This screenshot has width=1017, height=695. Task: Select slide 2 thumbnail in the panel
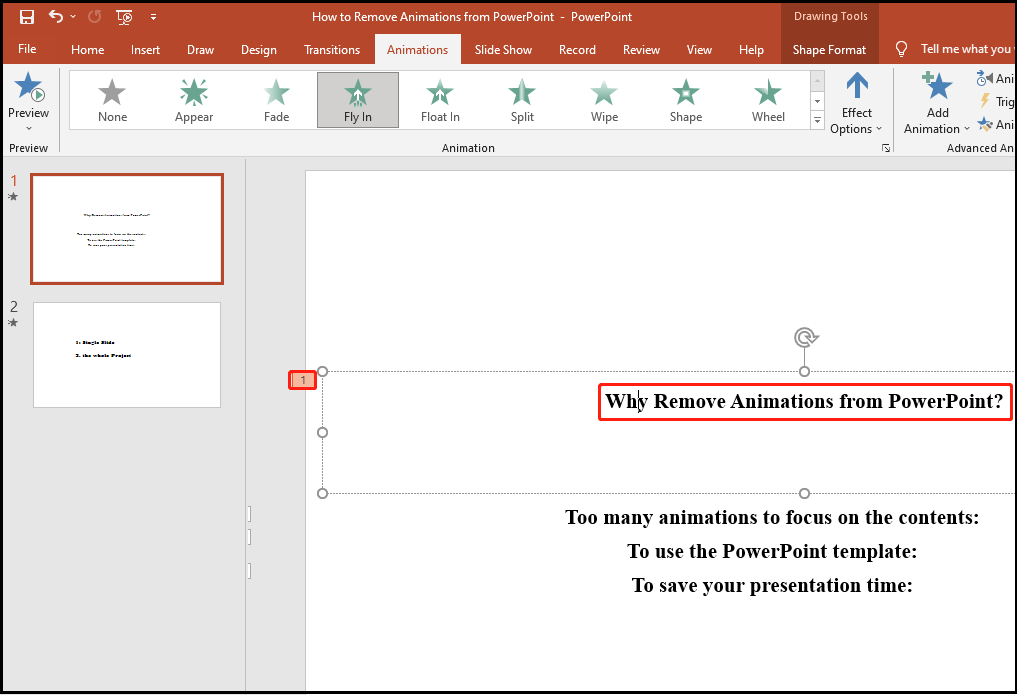(126, 355)
